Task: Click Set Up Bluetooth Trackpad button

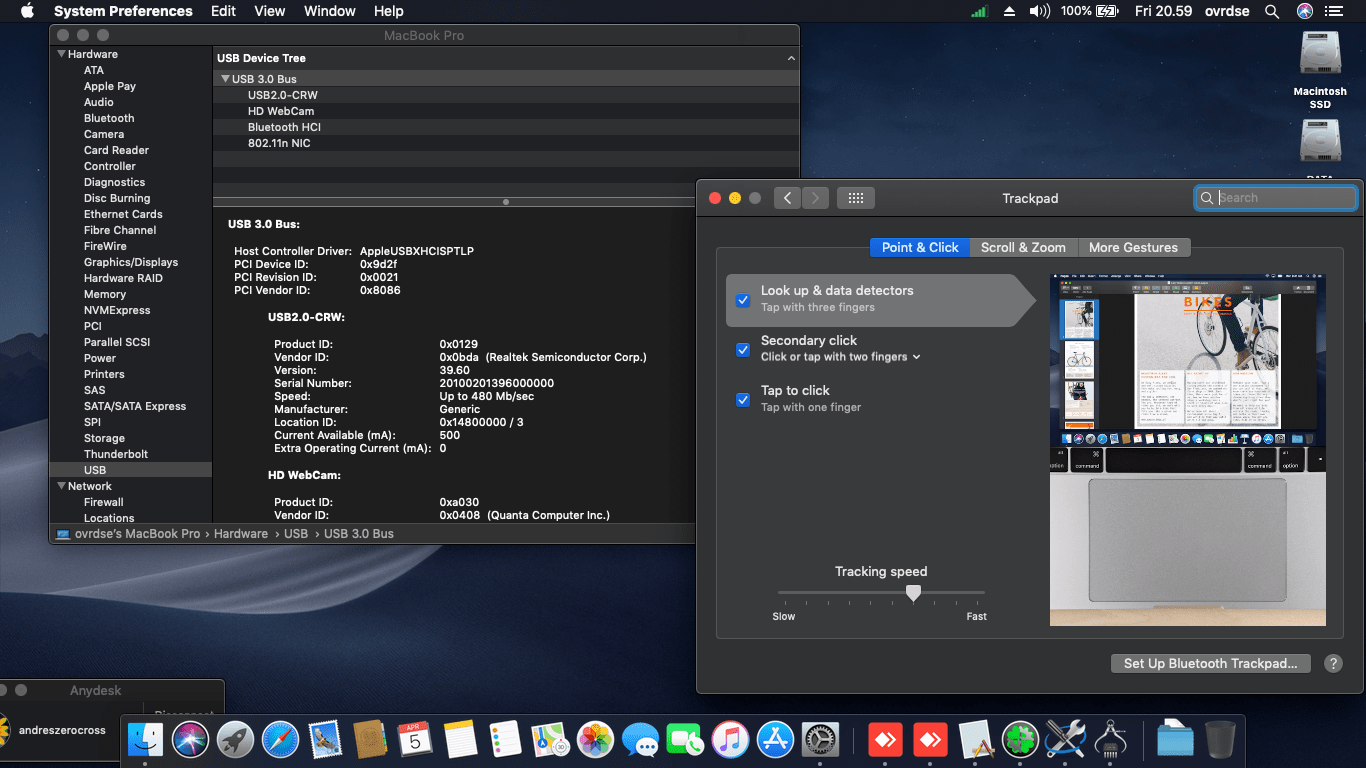Action: click(1210, 663)
